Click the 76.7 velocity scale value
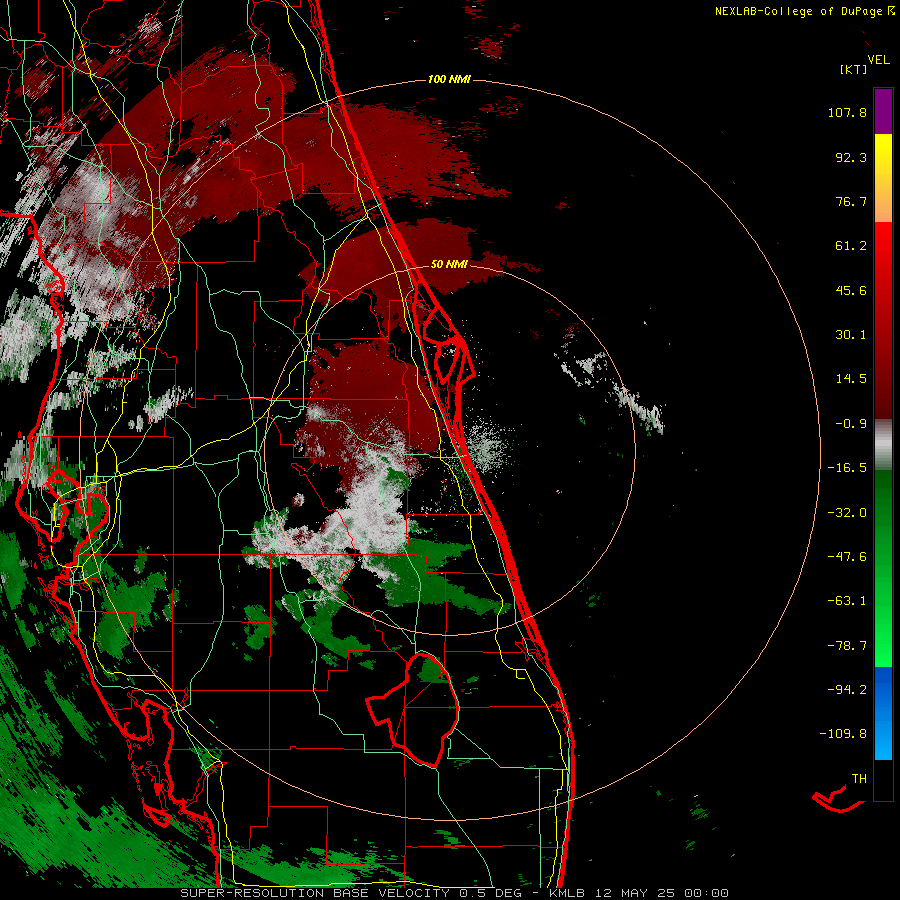This screenshot has height=900, width=900. pos(851,201)
